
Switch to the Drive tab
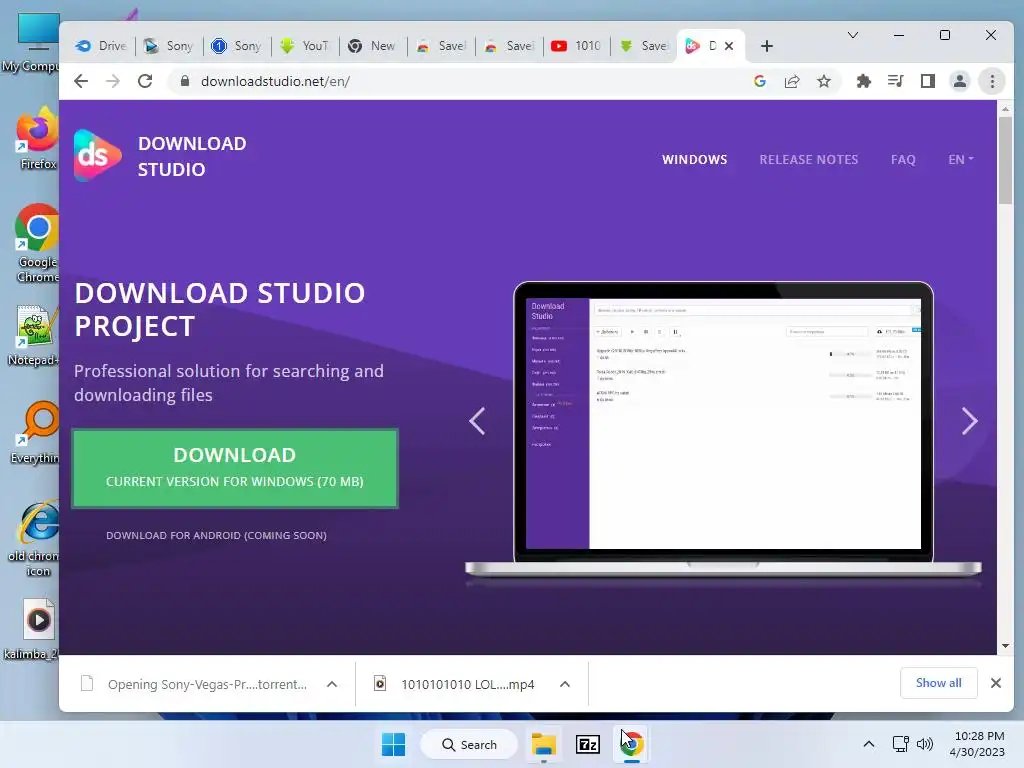pos(101,46)
